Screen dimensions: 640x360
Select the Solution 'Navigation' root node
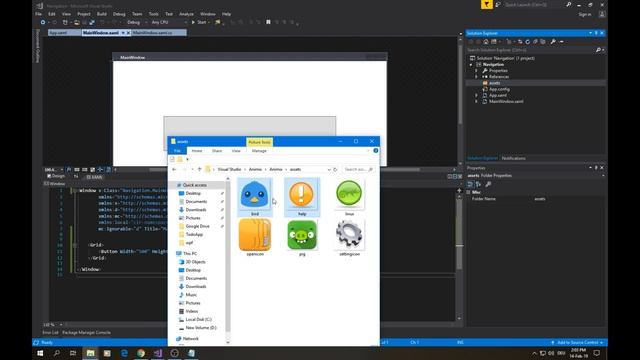pyautogui.click(x=505, y=58)
